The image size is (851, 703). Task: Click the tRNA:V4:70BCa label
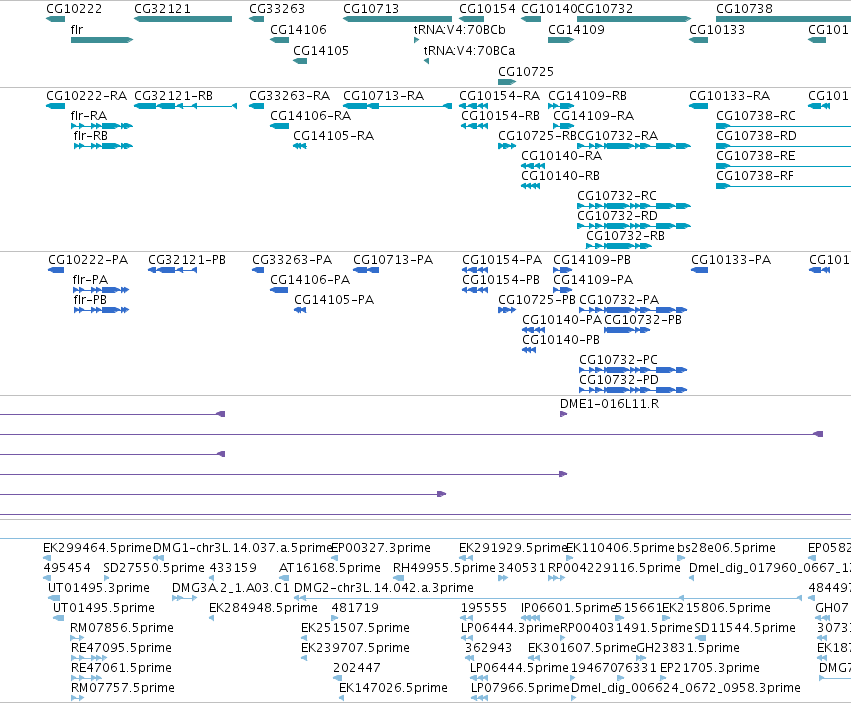pos(469,50)
